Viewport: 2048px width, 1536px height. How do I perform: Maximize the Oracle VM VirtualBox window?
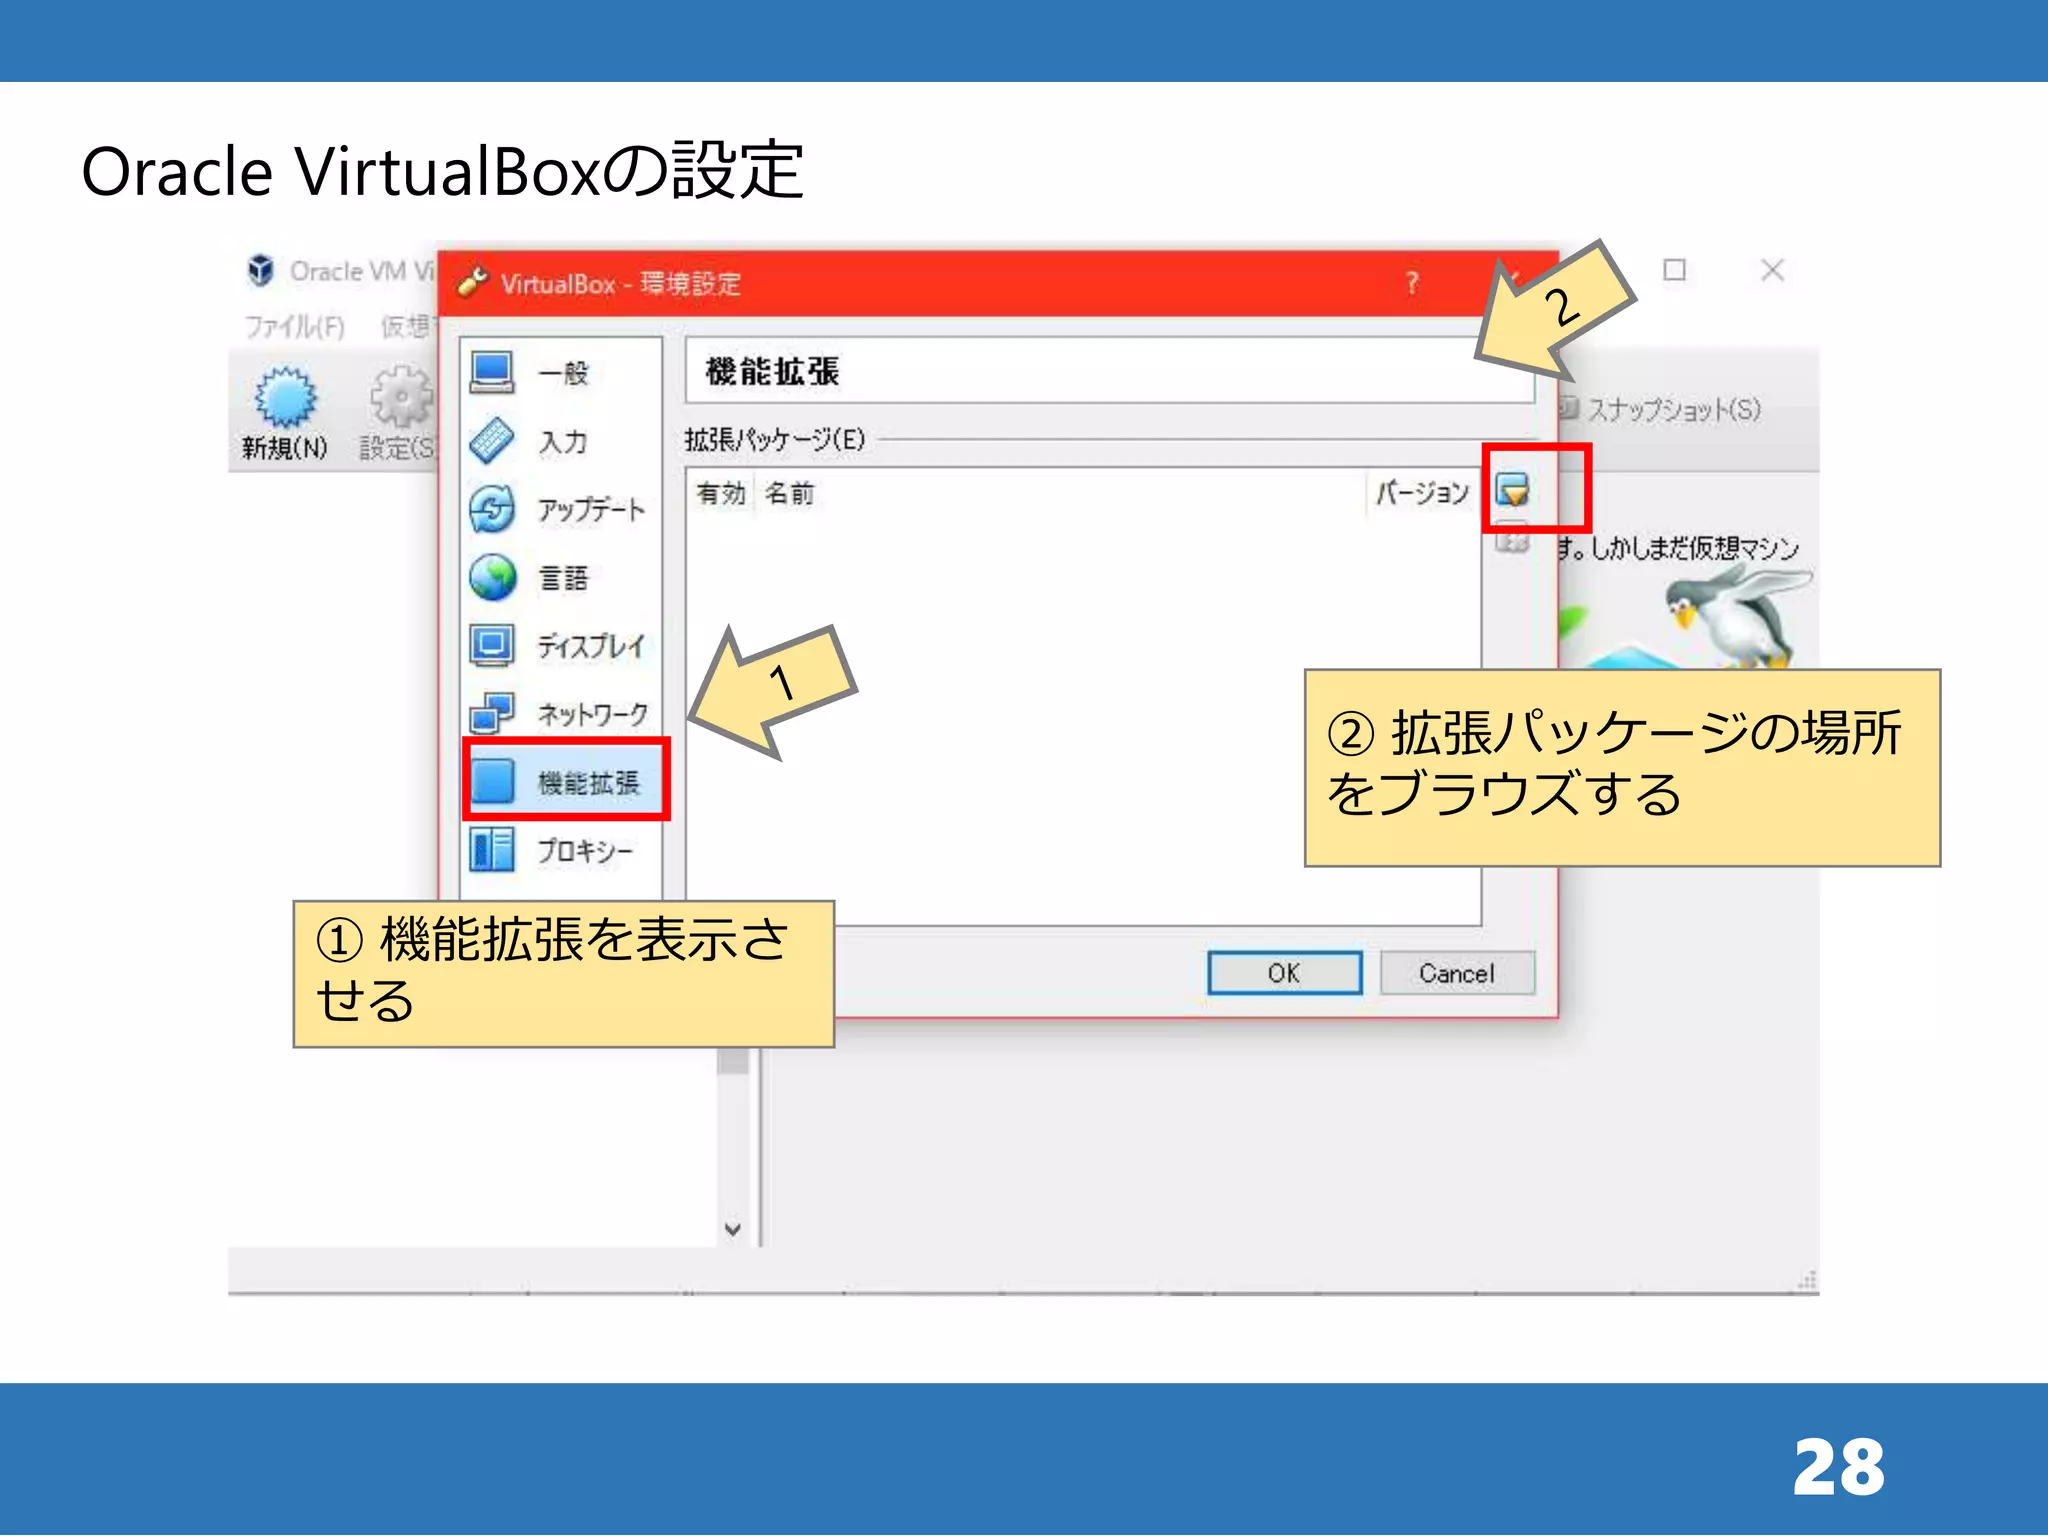click(1675, 270)
